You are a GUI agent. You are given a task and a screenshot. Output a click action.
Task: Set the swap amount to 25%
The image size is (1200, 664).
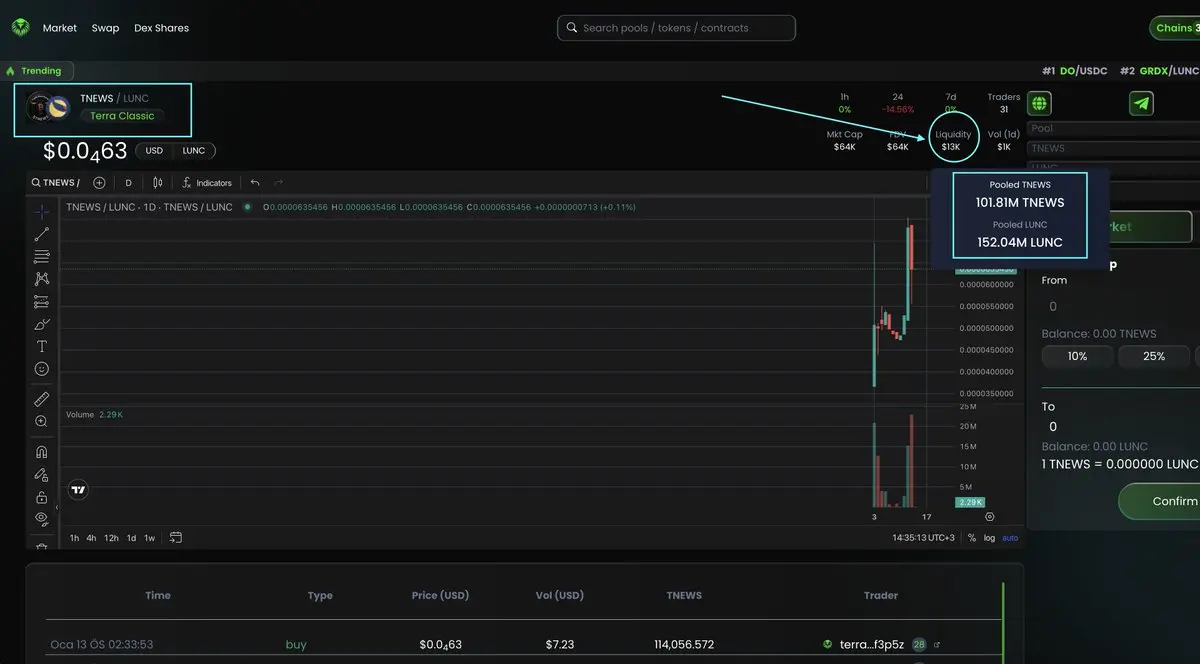pyautogui.click(x=1153, y=356)
